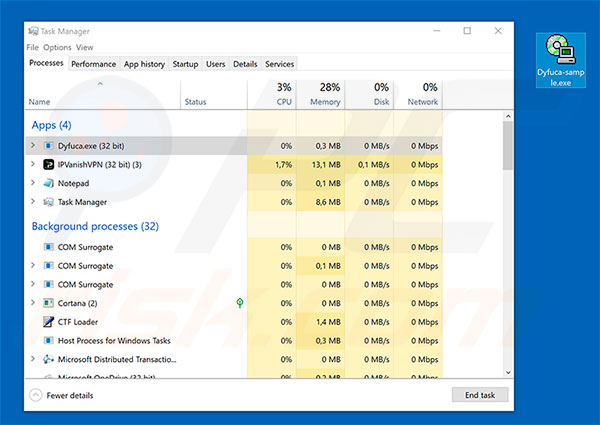Switch to the Users tab
This screenshot has width=600, height=425.
click(x=215, y=64)
